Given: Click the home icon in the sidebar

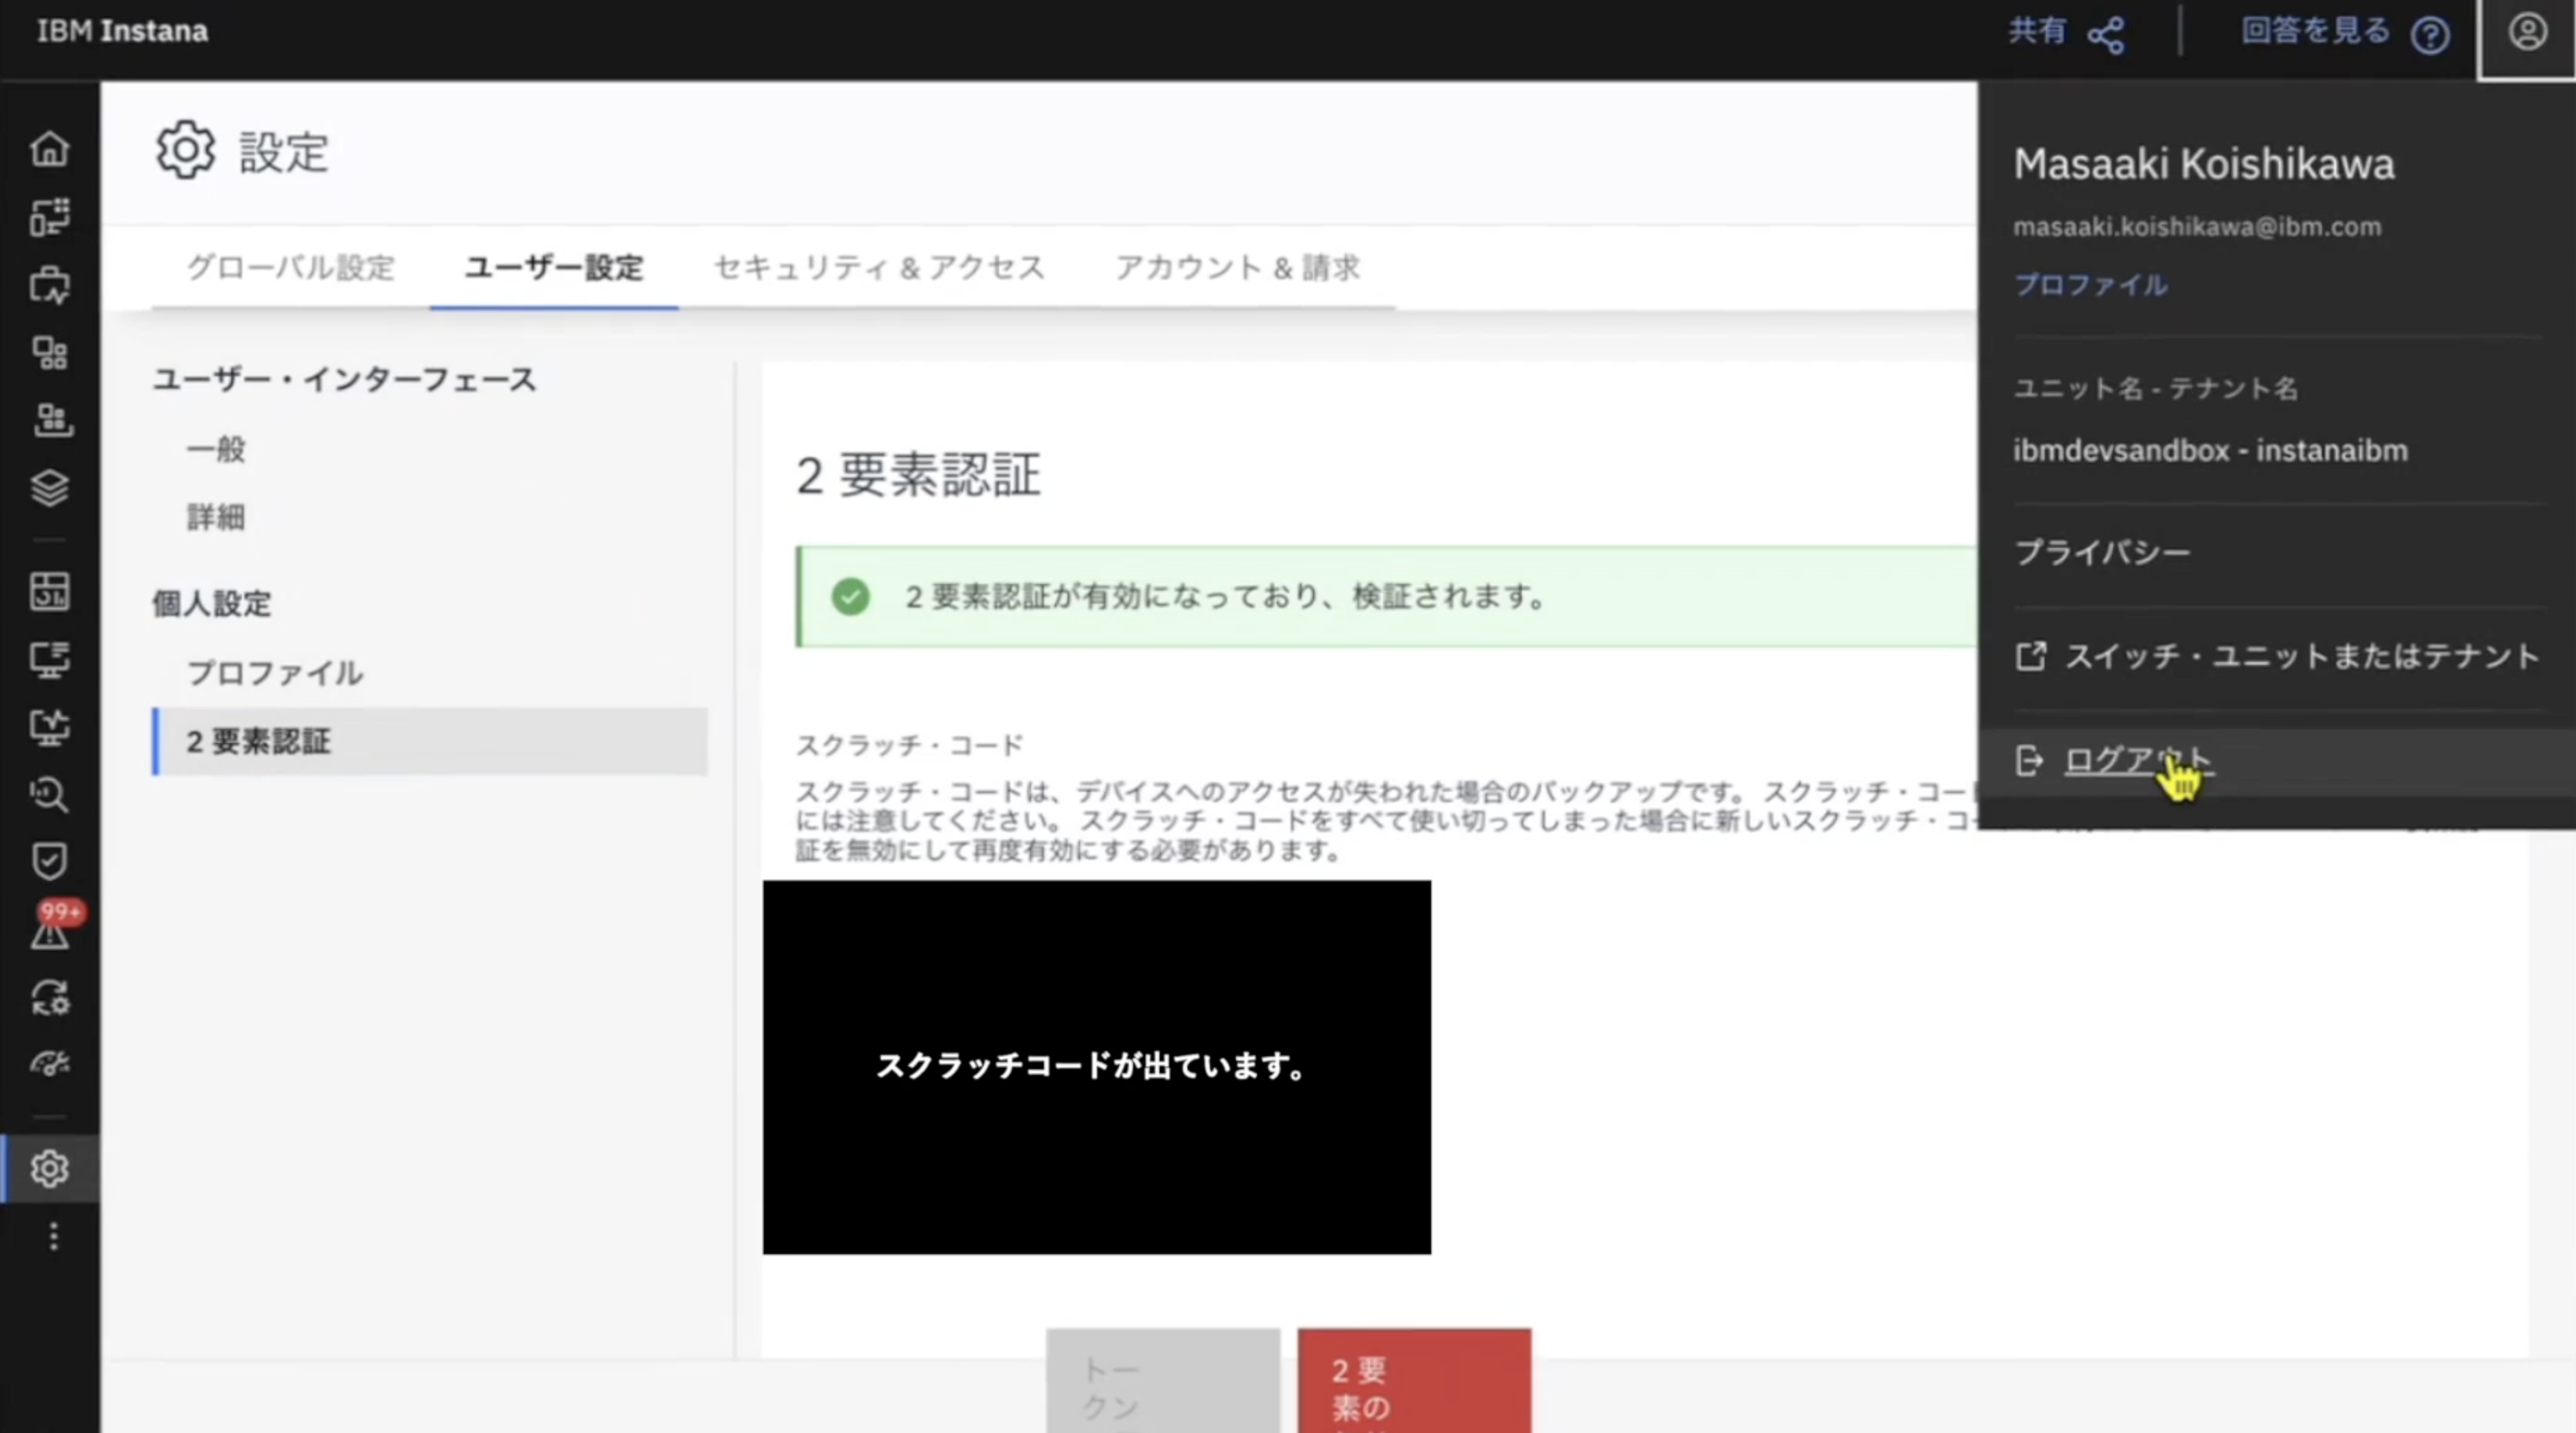Looking at the screenshot, I should coord(49,149).
